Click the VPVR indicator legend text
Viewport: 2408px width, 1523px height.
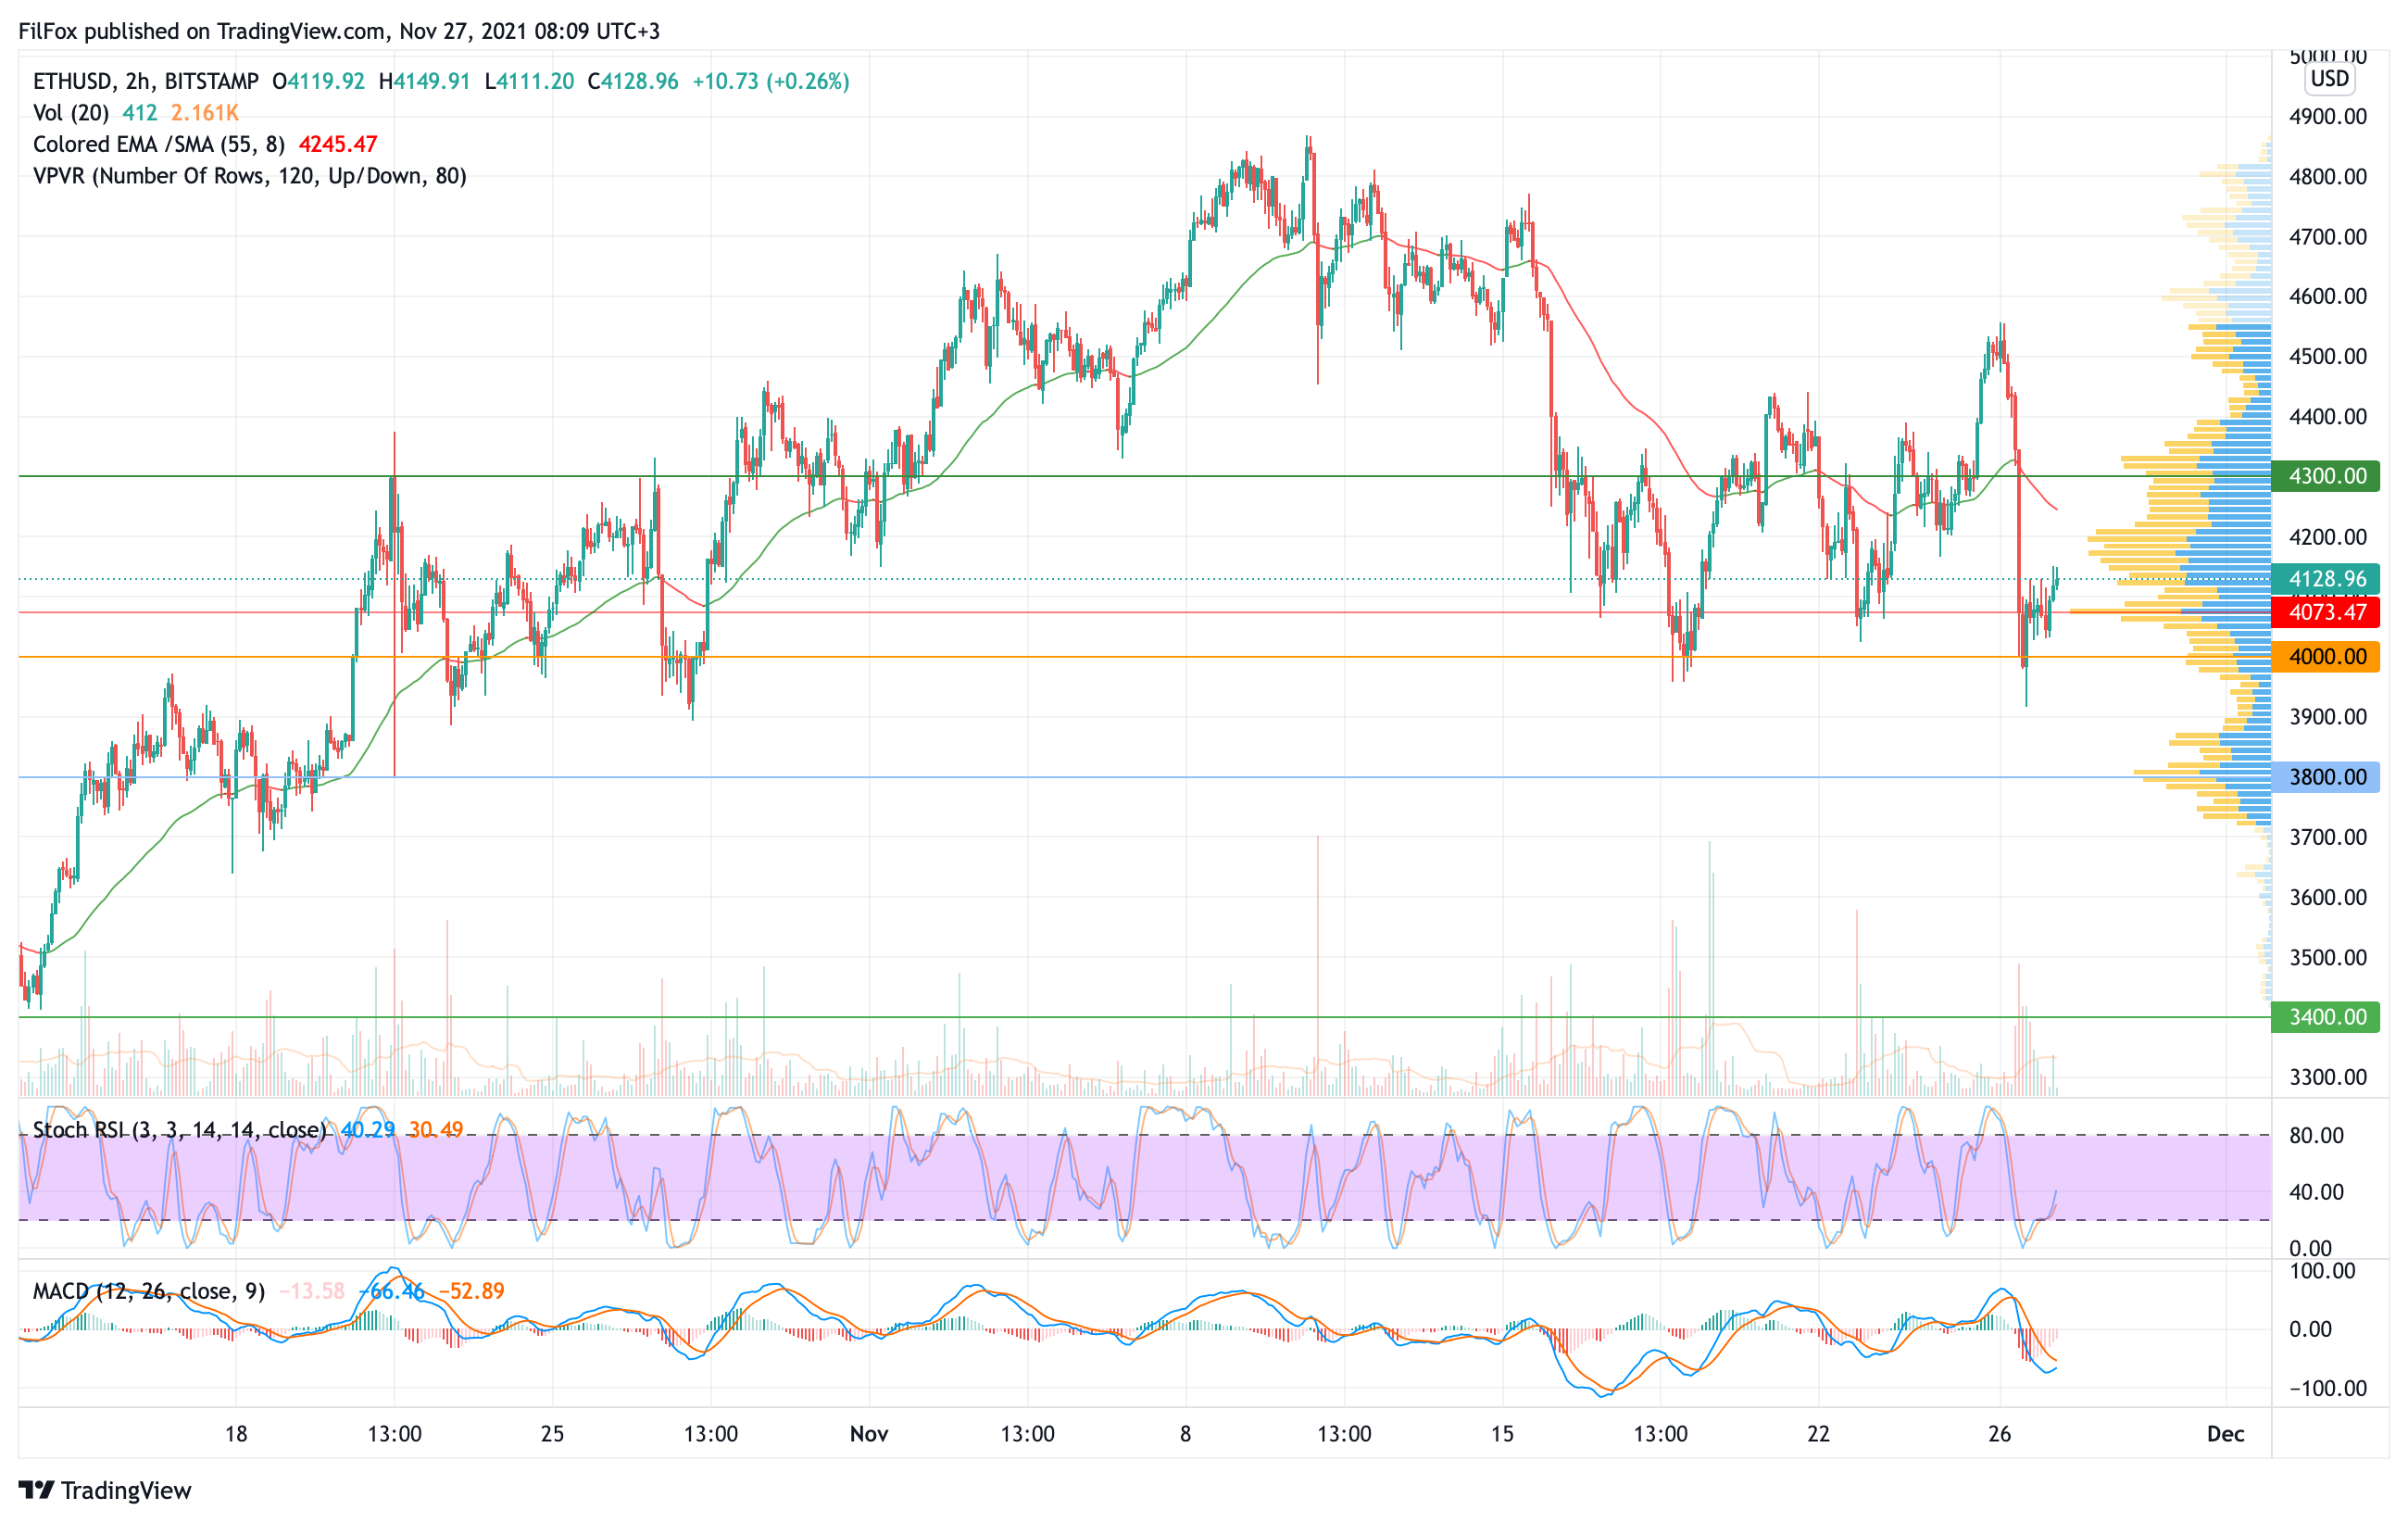coord(249,176)
